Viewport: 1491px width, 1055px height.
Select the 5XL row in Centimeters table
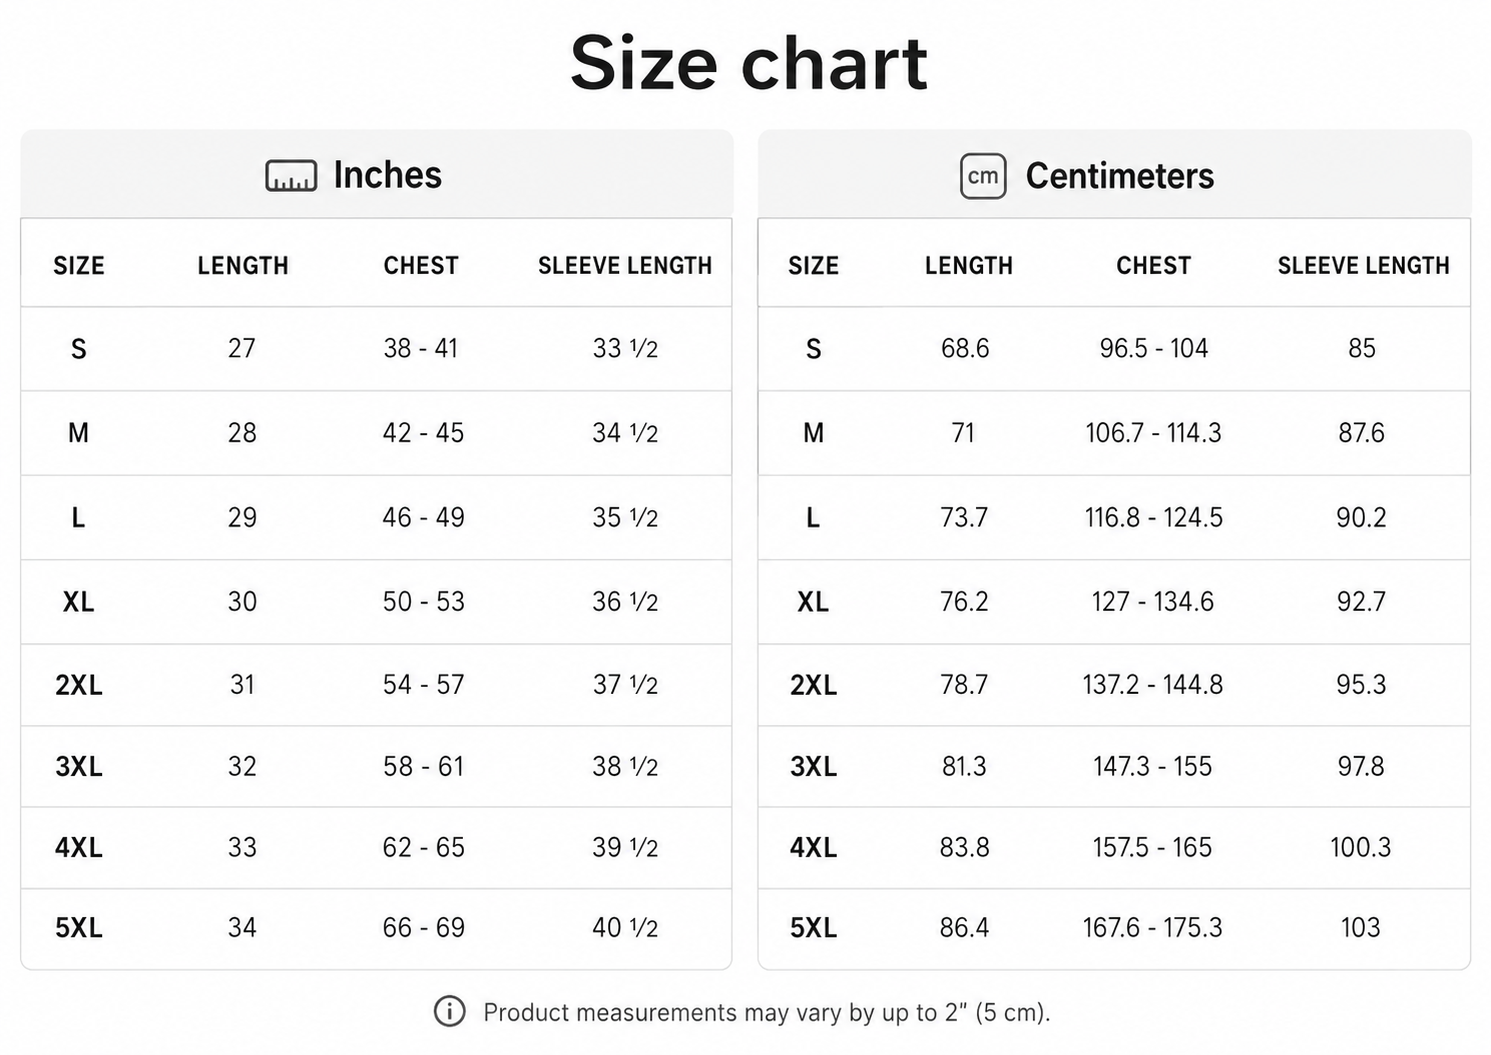[x=1114, y=928]
